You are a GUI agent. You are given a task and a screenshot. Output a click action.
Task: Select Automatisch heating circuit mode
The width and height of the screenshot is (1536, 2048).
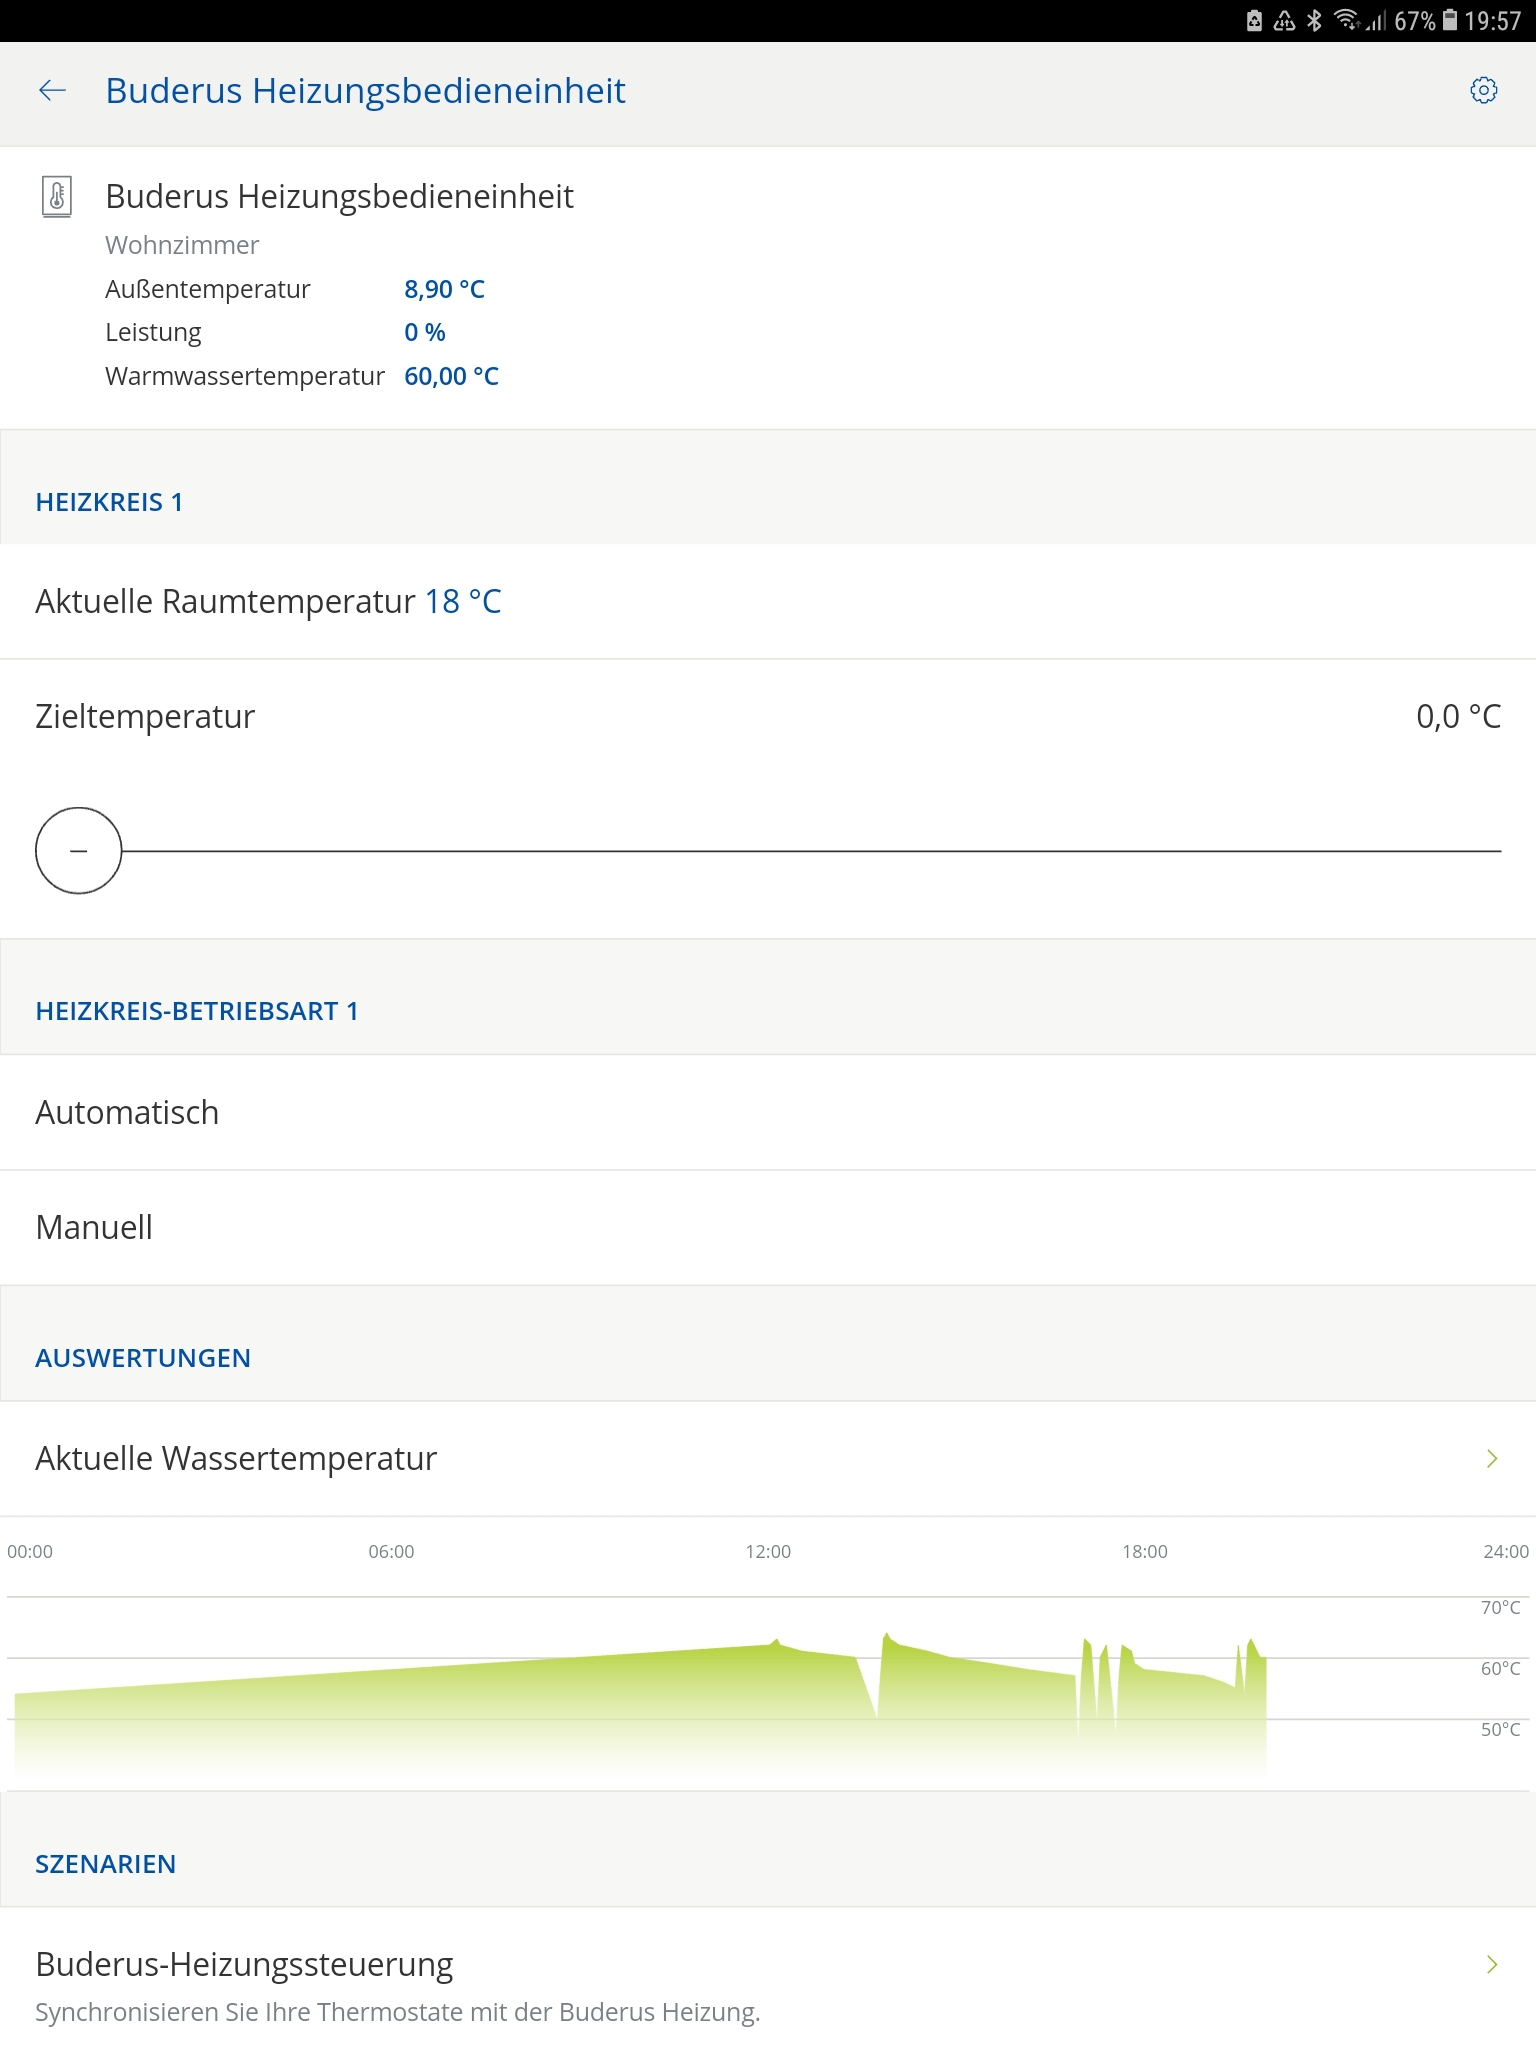pyautogui.click(x=127, y=1112)
